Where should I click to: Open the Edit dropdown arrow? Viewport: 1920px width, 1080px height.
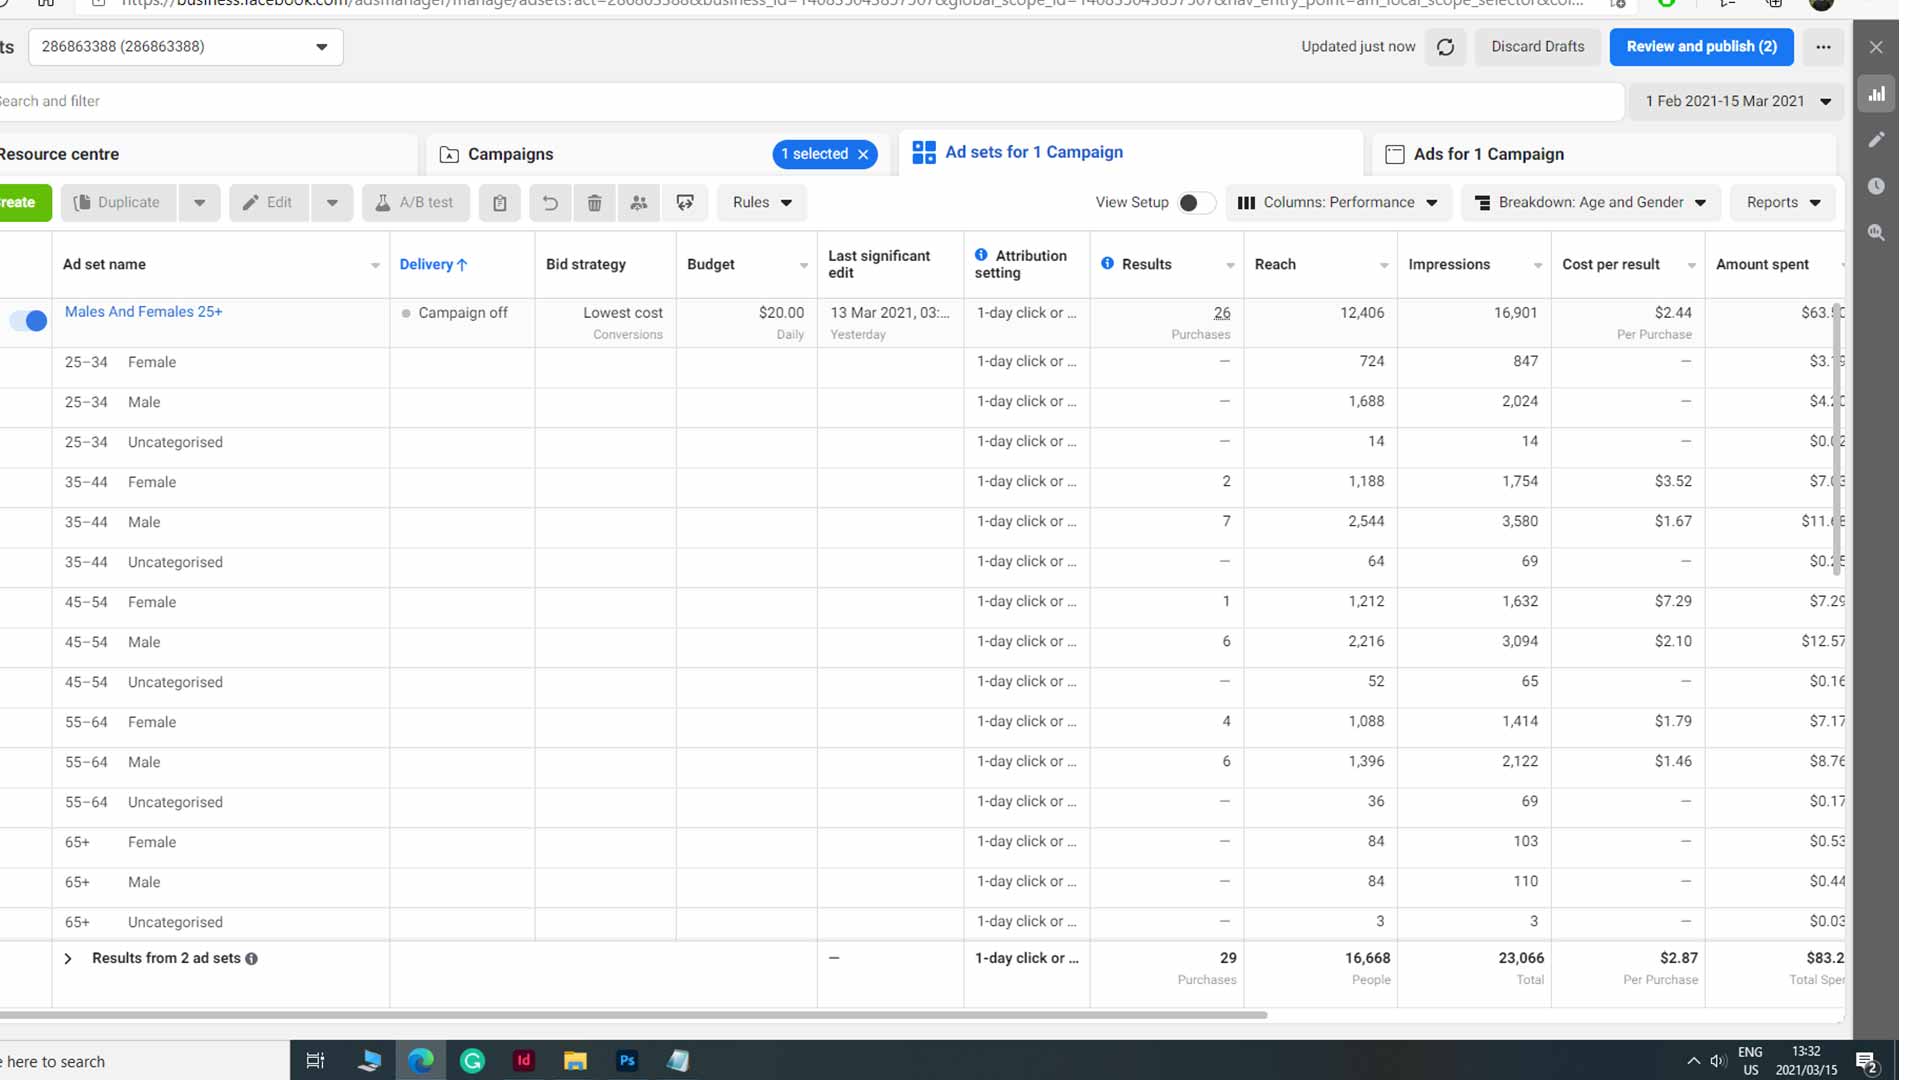(332, 203)
